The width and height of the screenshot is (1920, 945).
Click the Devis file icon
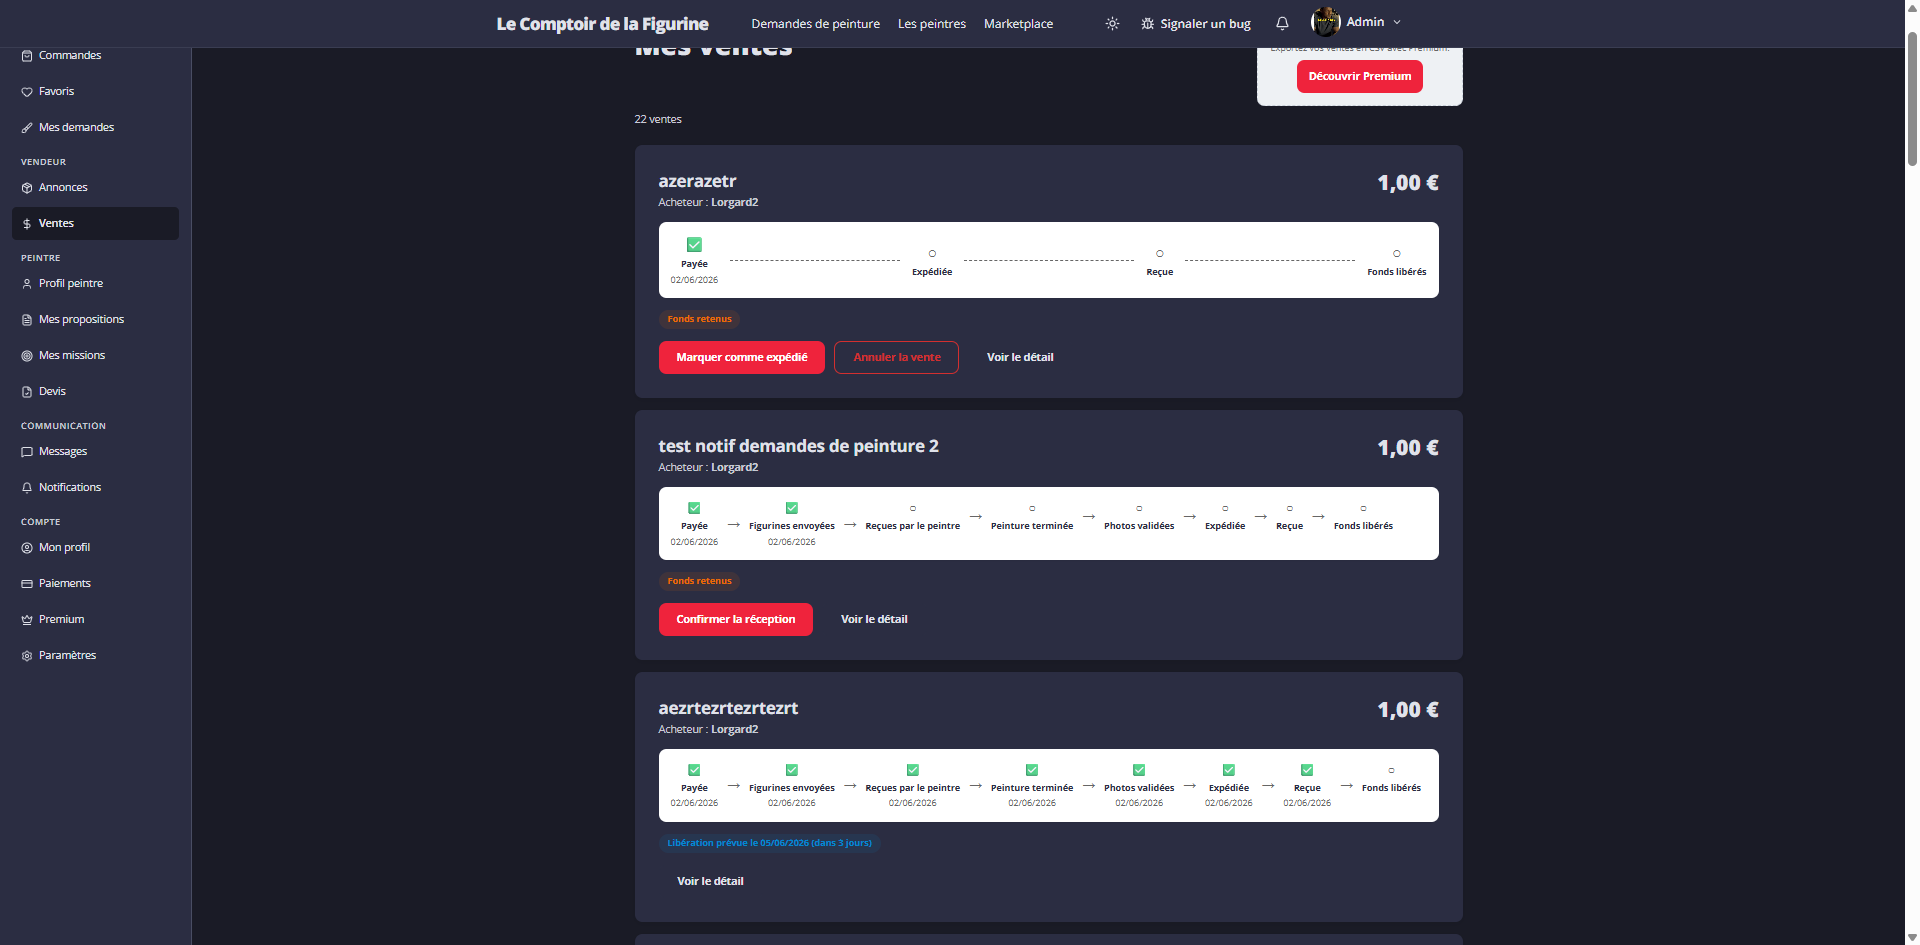point(27,392)
